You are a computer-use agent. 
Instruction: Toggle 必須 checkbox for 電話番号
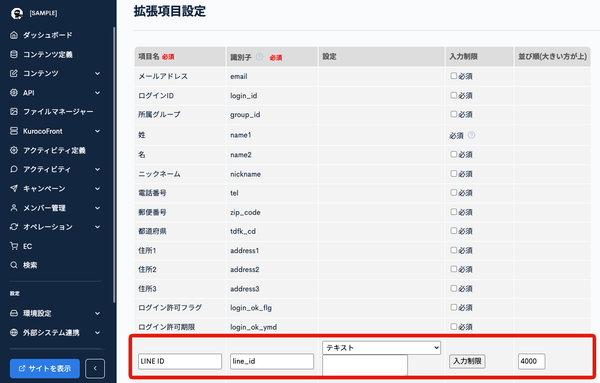click(453, 192)
